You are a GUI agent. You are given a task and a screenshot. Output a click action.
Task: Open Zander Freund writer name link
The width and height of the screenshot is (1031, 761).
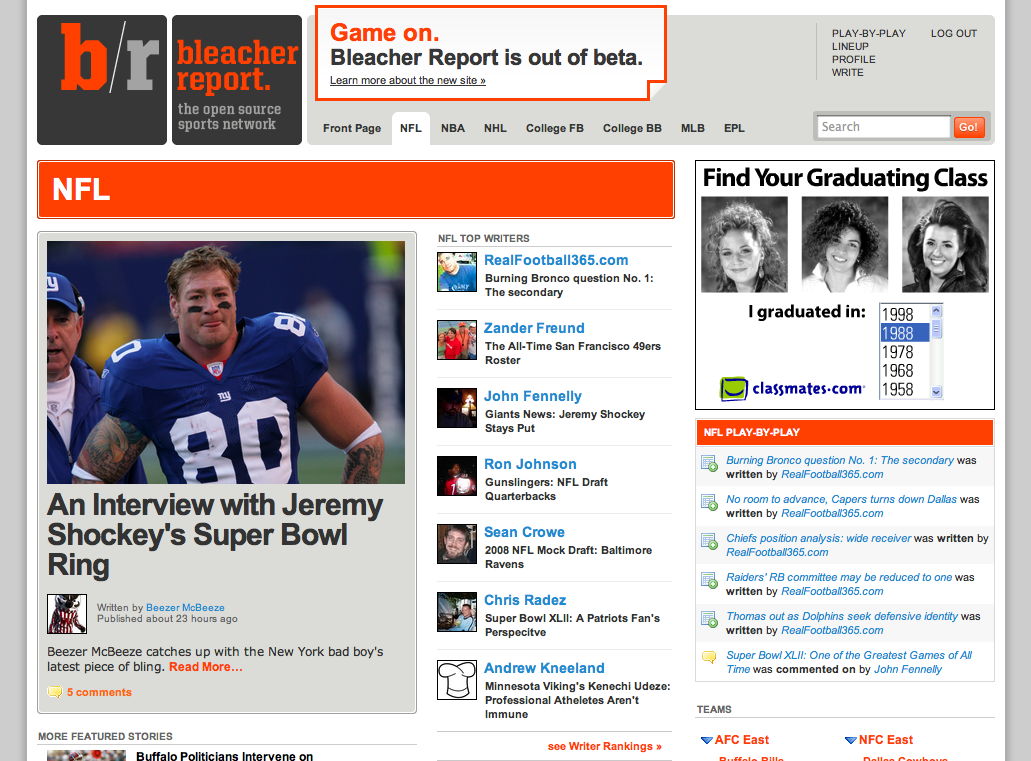click(534, 328)
